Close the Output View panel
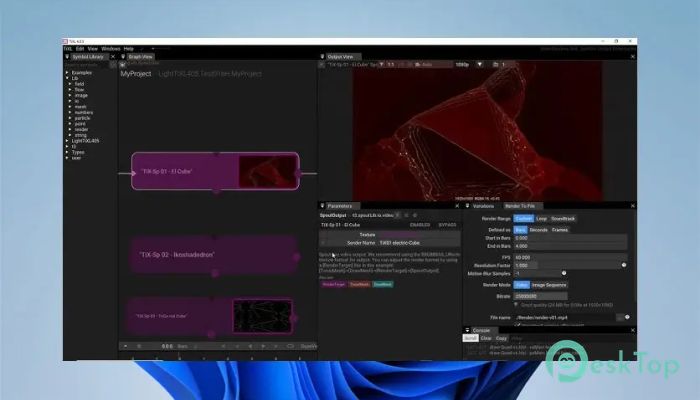The width and height of the screenshot is (700, 400). click(x=632, y=57)
